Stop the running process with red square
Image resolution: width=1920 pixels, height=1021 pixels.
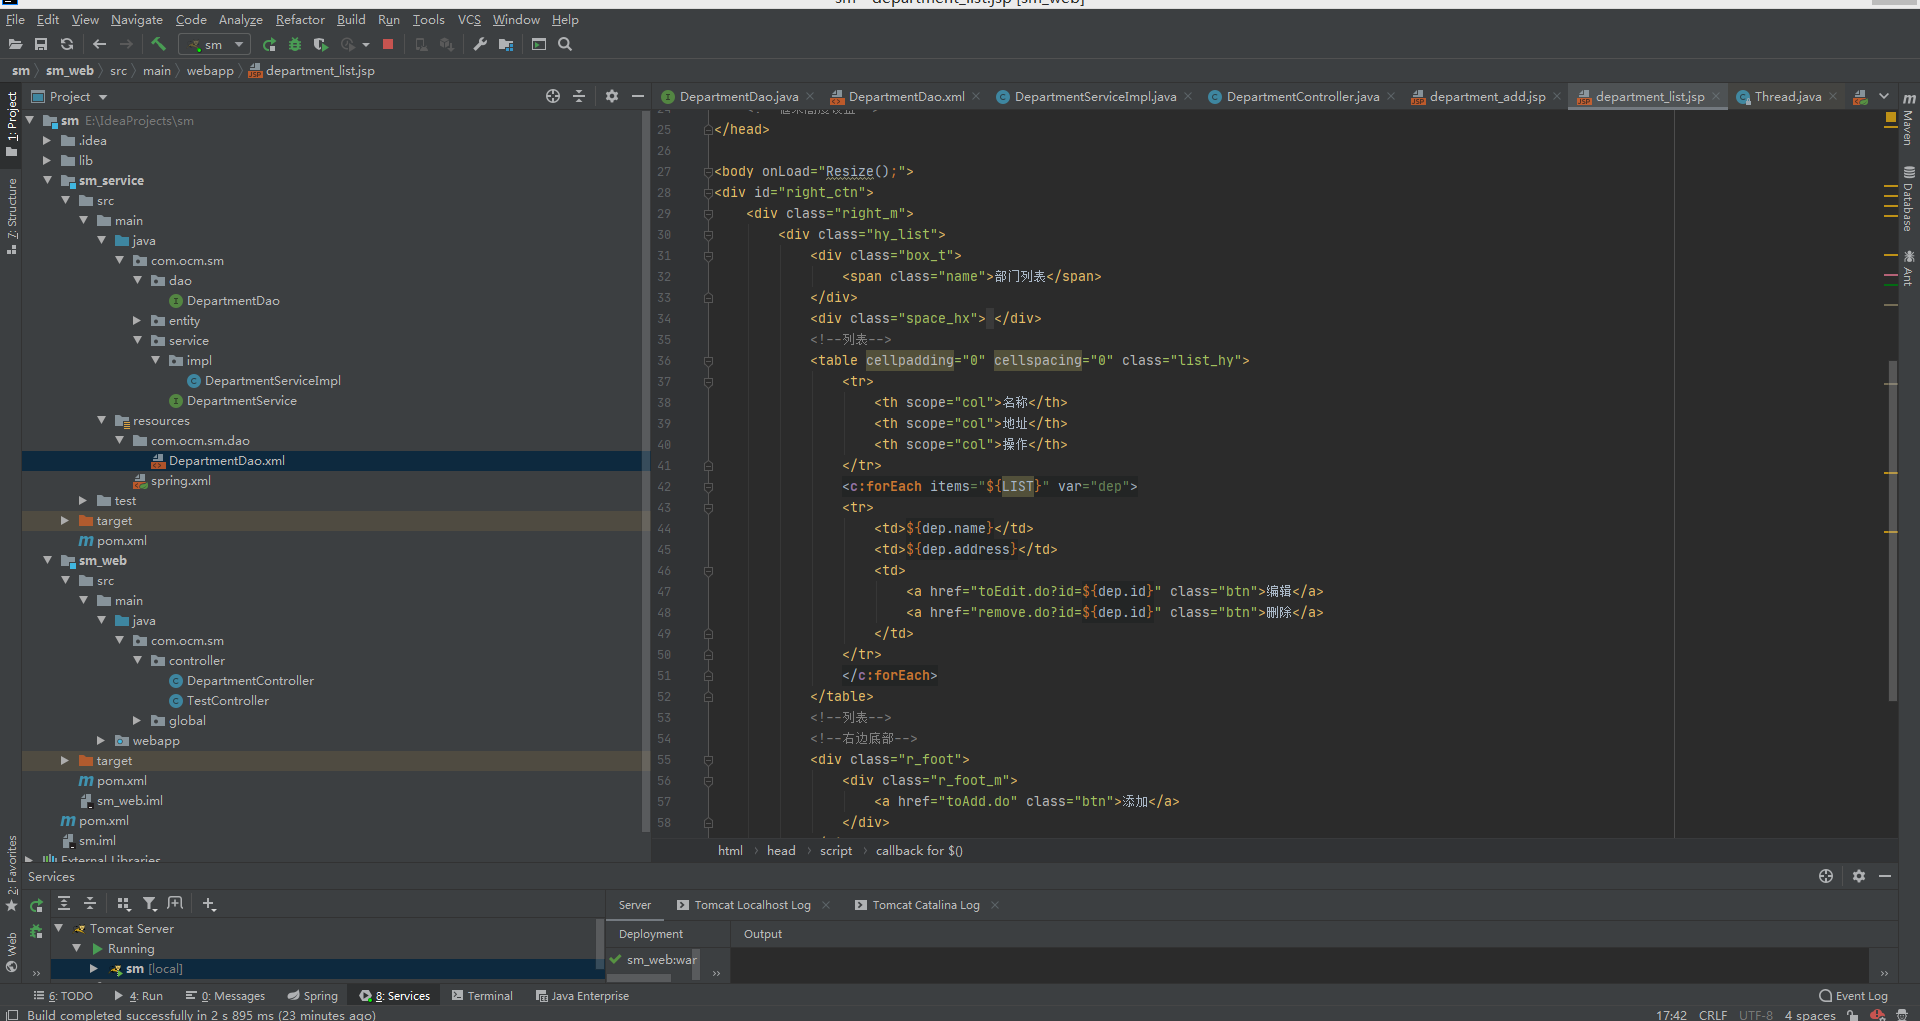(x=388, y=44)
